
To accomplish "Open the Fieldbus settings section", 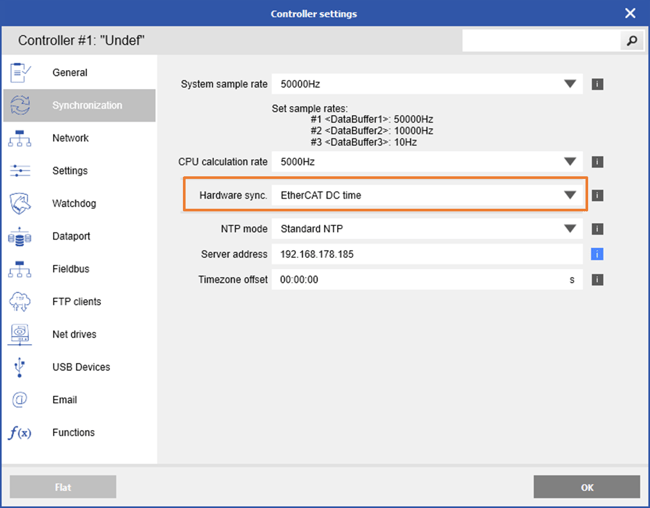I will [70, 269].
